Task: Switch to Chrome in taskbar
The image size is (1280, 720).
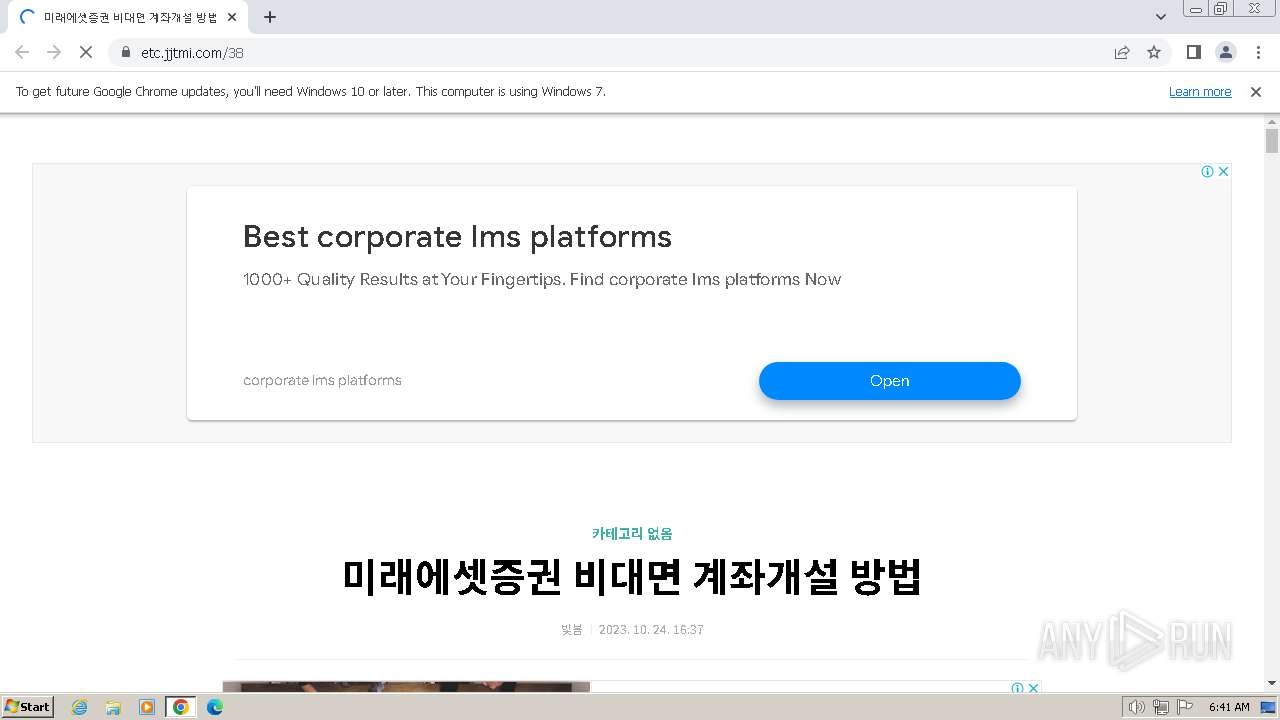Action: click(181, 707)
